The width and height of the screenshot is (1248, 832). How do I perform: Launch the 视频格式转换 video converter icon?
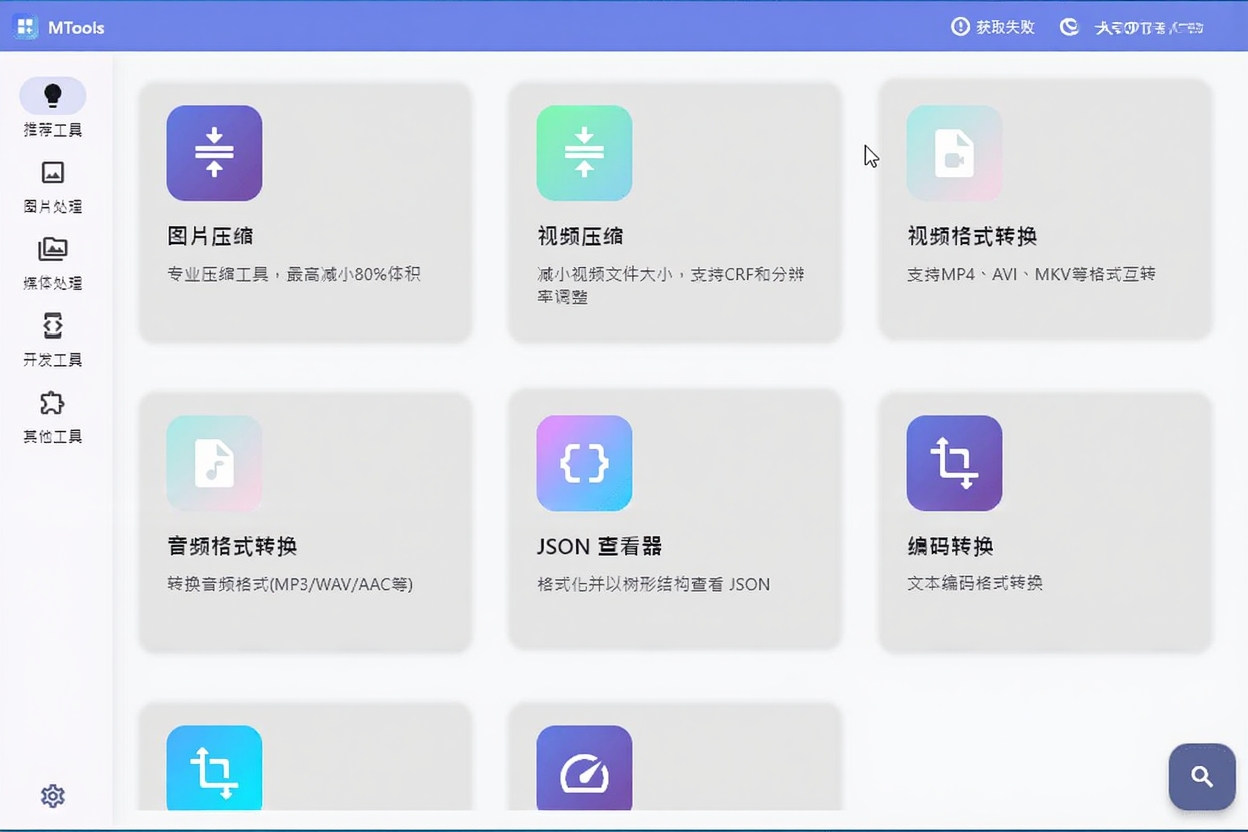953,152
